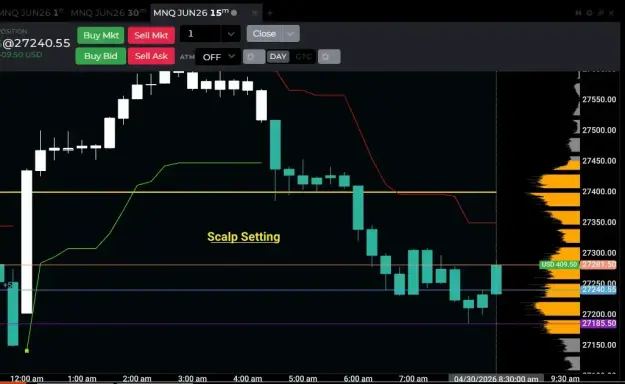The height and width of the screenshot is (384, 625).
Task: Select GTC time-in-force
Action: tap(303, 57)
